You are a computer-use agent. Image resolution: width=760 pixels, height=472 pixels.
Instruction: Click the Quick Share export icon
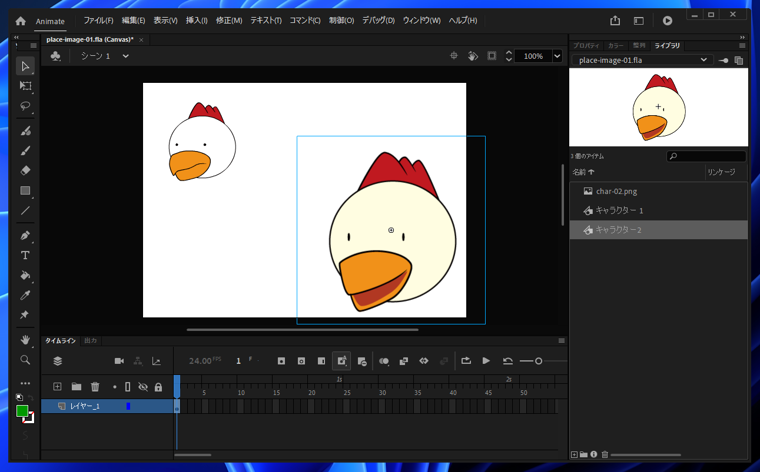coord(615,20)
